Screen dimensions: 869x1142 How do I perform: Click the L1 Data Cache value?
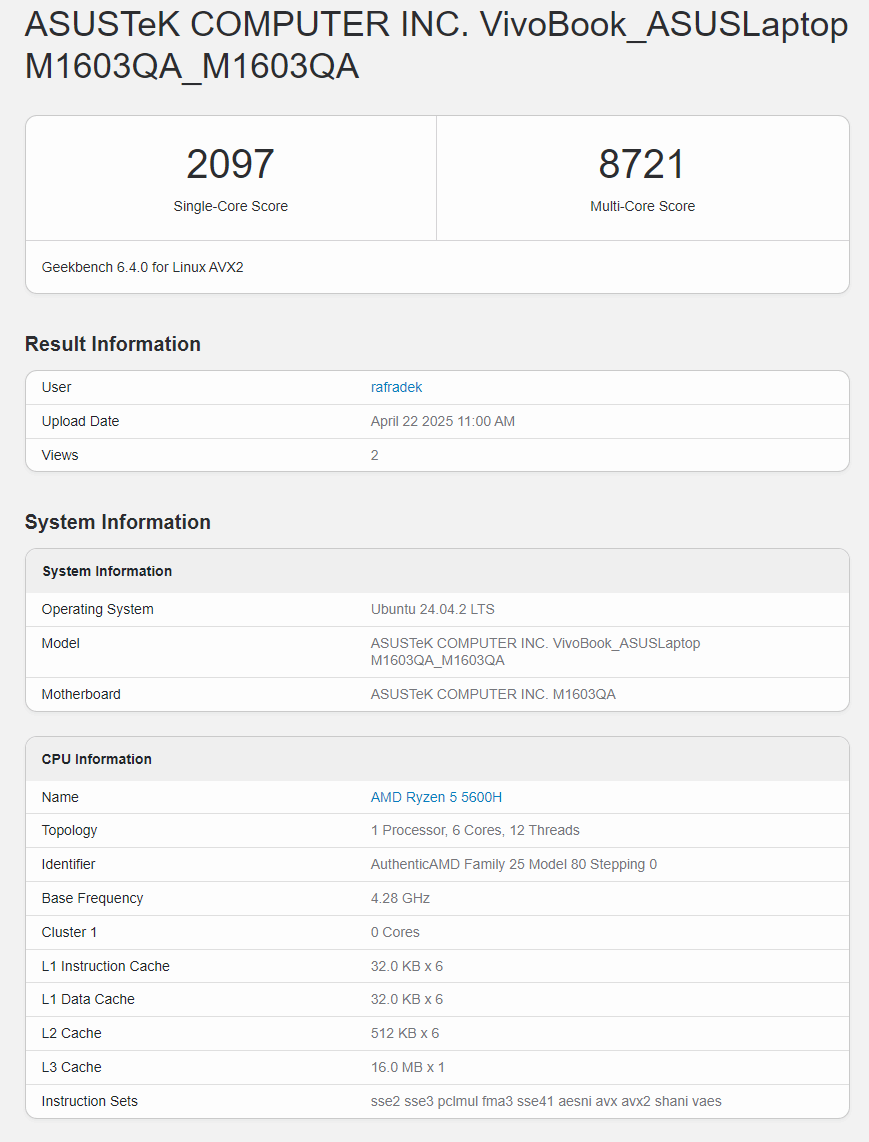(x=407, y=1000)
